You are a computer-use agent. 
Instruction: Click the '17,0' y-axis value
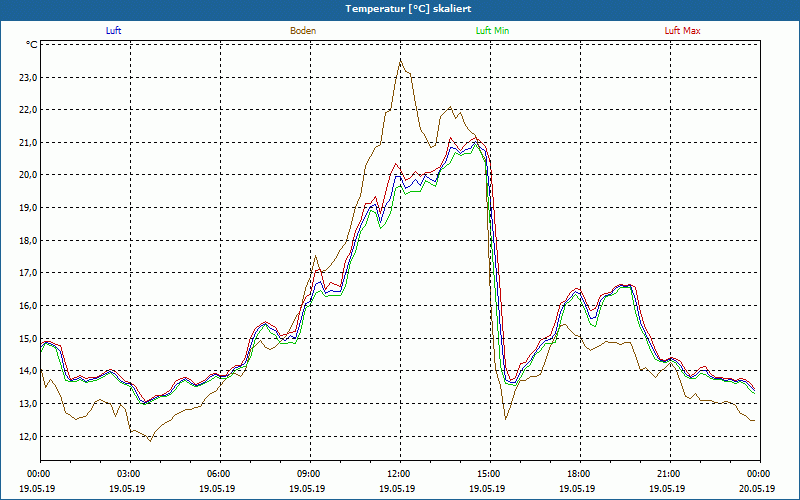pos(28,273)
